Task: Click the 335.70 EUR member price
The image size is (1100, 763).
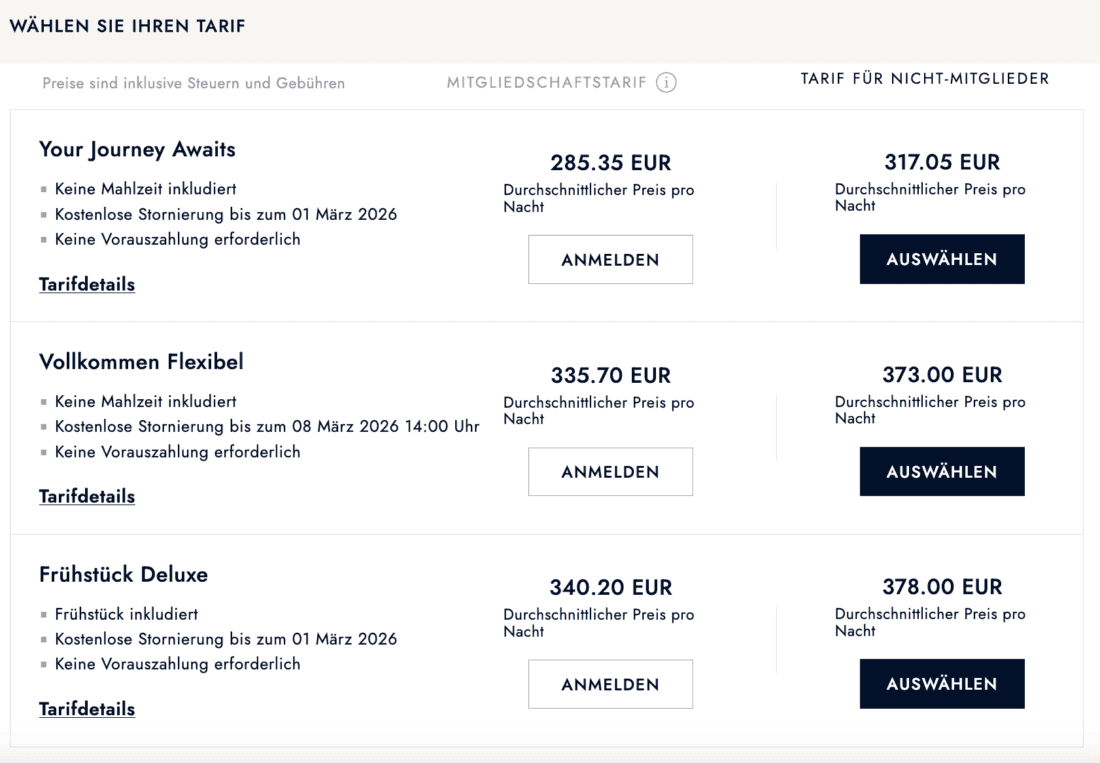Action: tap(610, 376)
